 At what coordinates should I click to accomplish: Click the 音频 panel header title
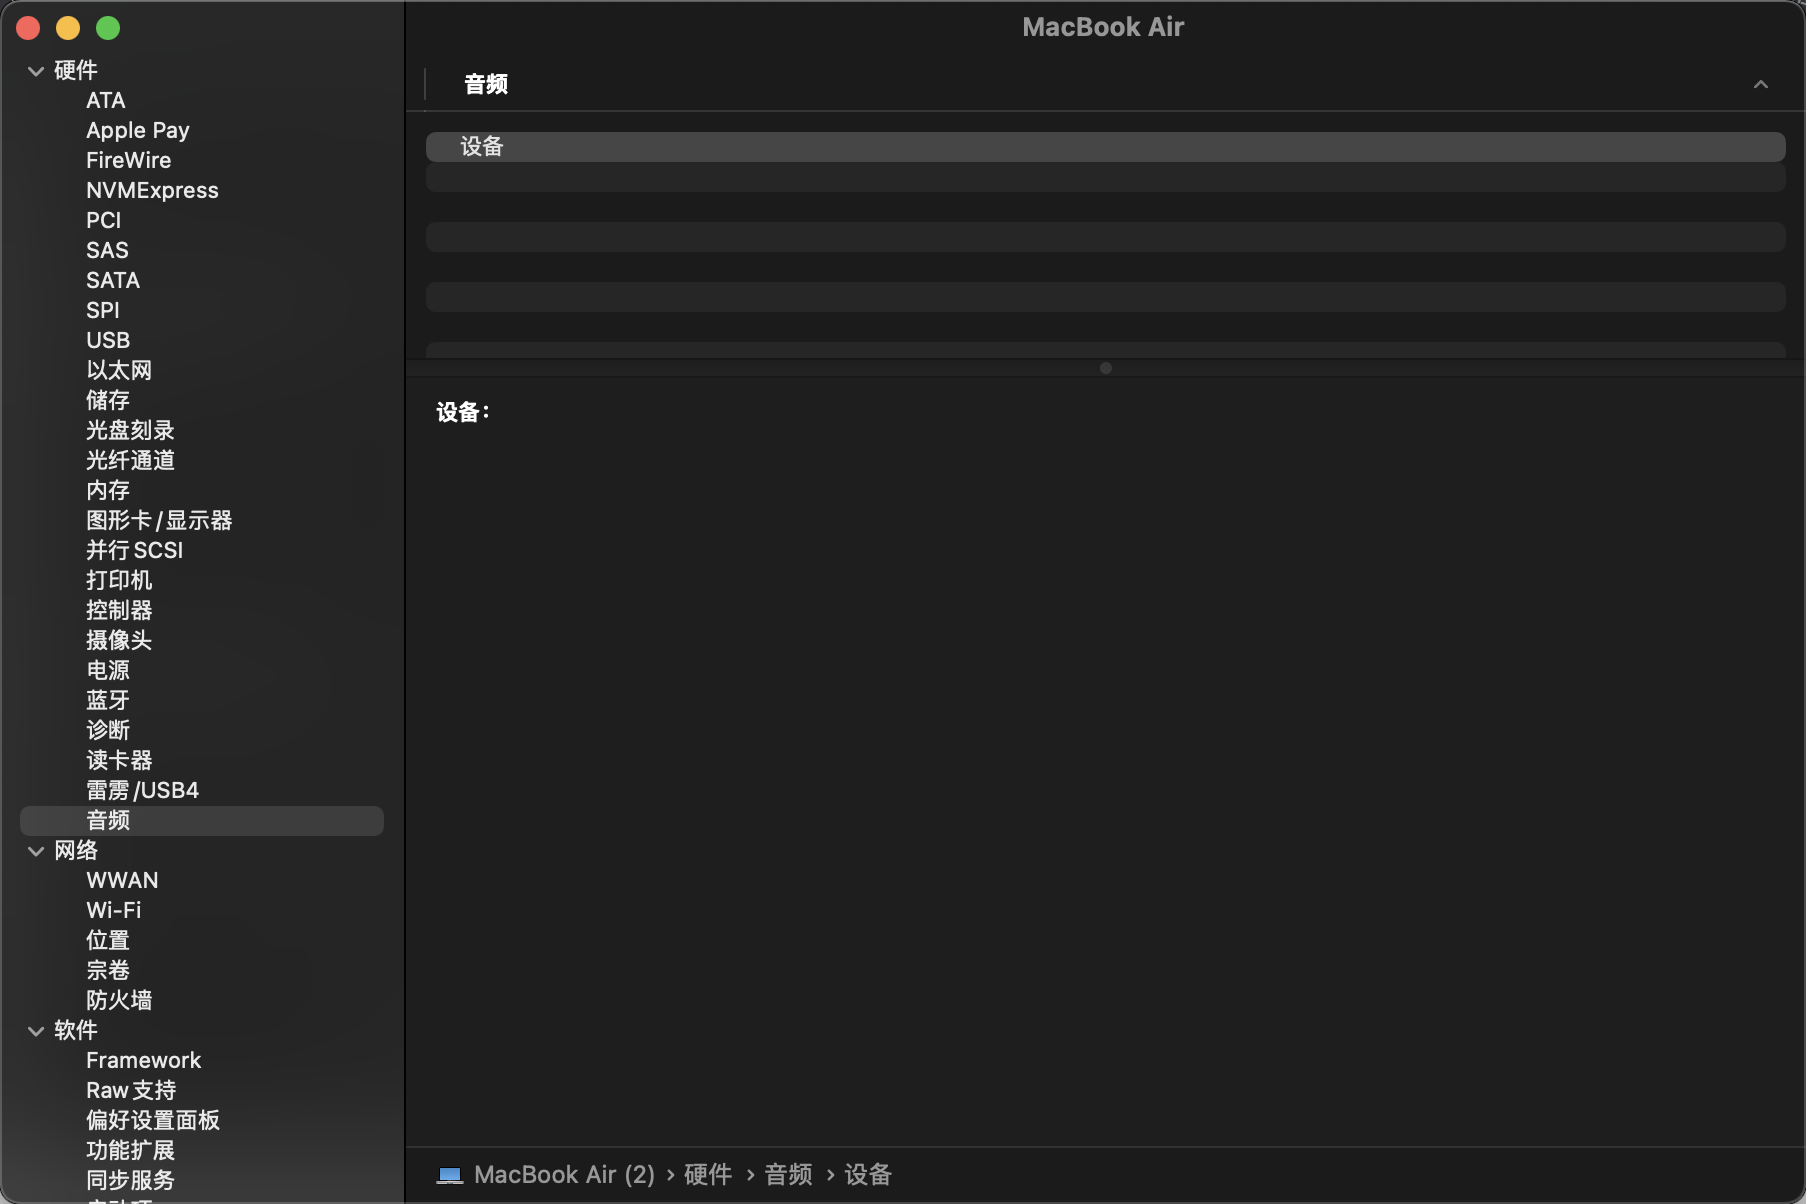pyautogui.click(x=486, y=85)
